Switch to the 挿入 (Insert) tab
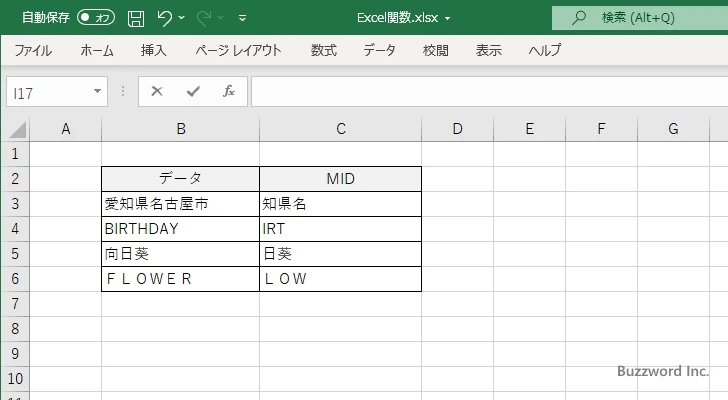Image resolution: width=728 pixels, height=400 pixels. click(153, 50)
